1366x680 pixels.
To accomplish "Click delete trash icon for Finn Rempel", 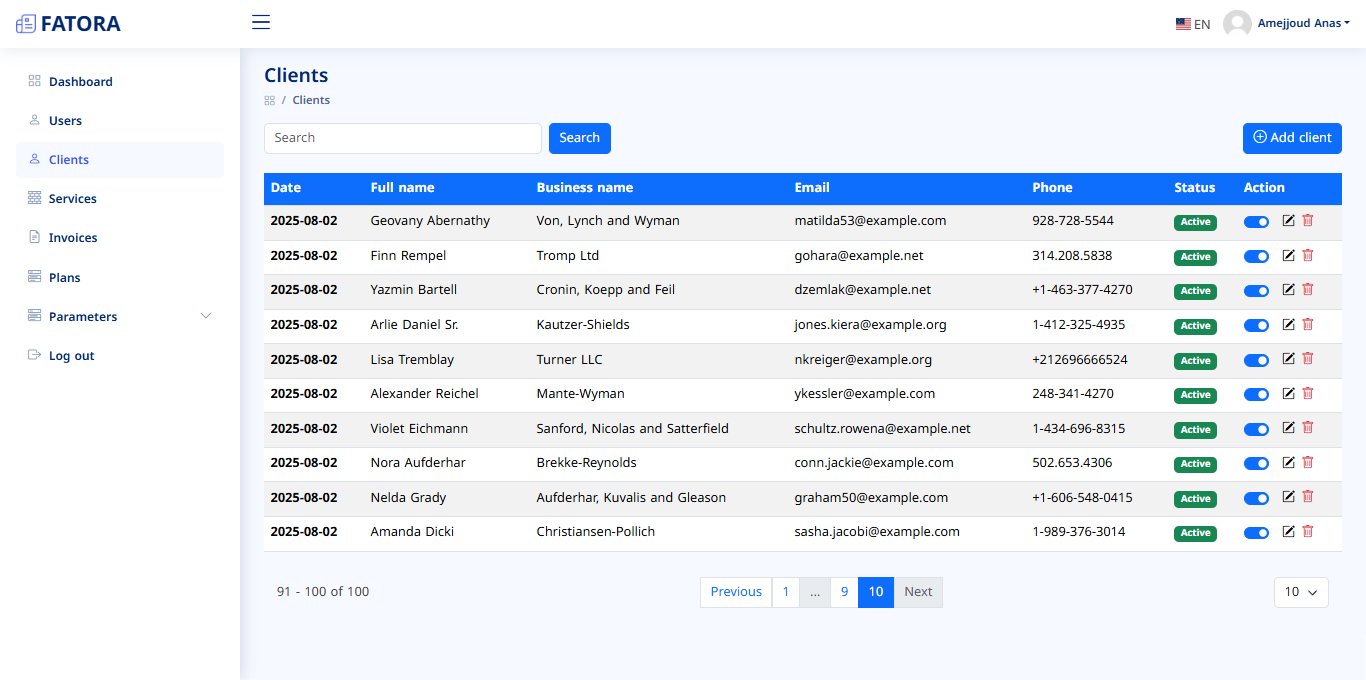I will [1308, 255].
